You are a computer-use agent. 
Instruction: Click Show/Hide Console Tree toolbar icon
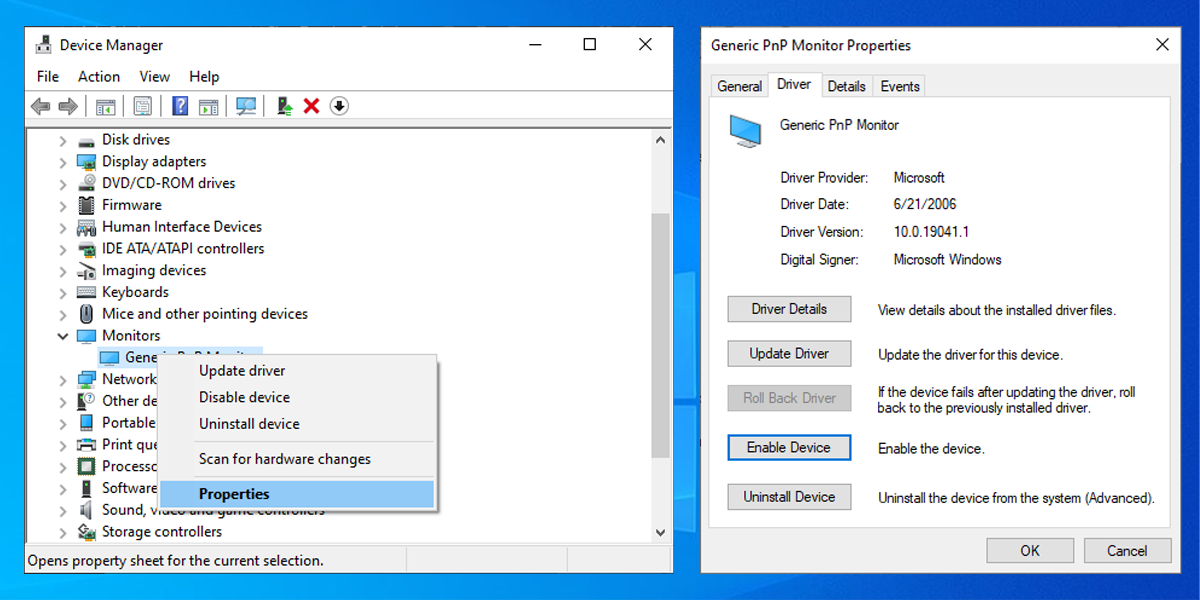pyautogui.click(x=106, y=106)
